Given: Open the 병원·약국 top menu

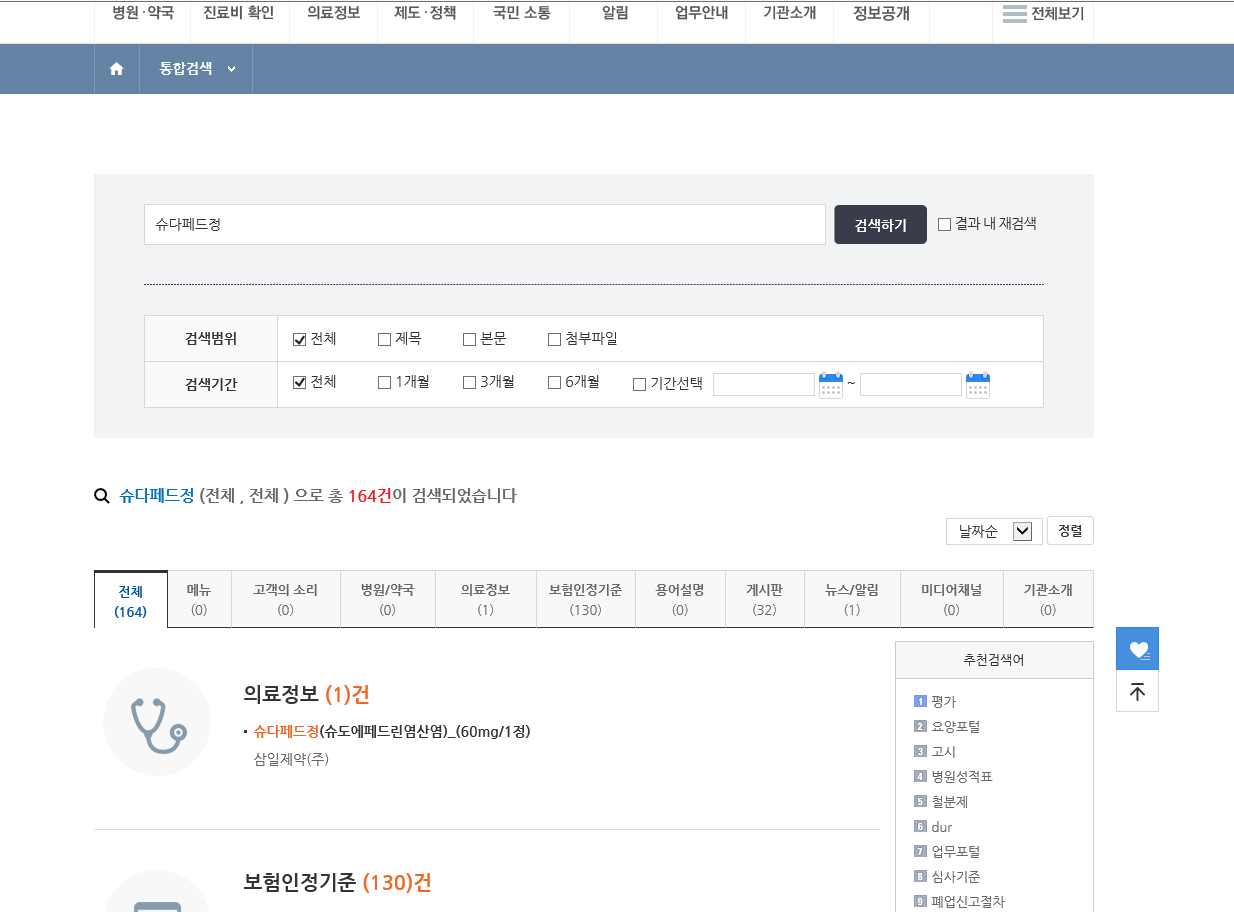Looking at the screenshot, I should tap(143, 14).
